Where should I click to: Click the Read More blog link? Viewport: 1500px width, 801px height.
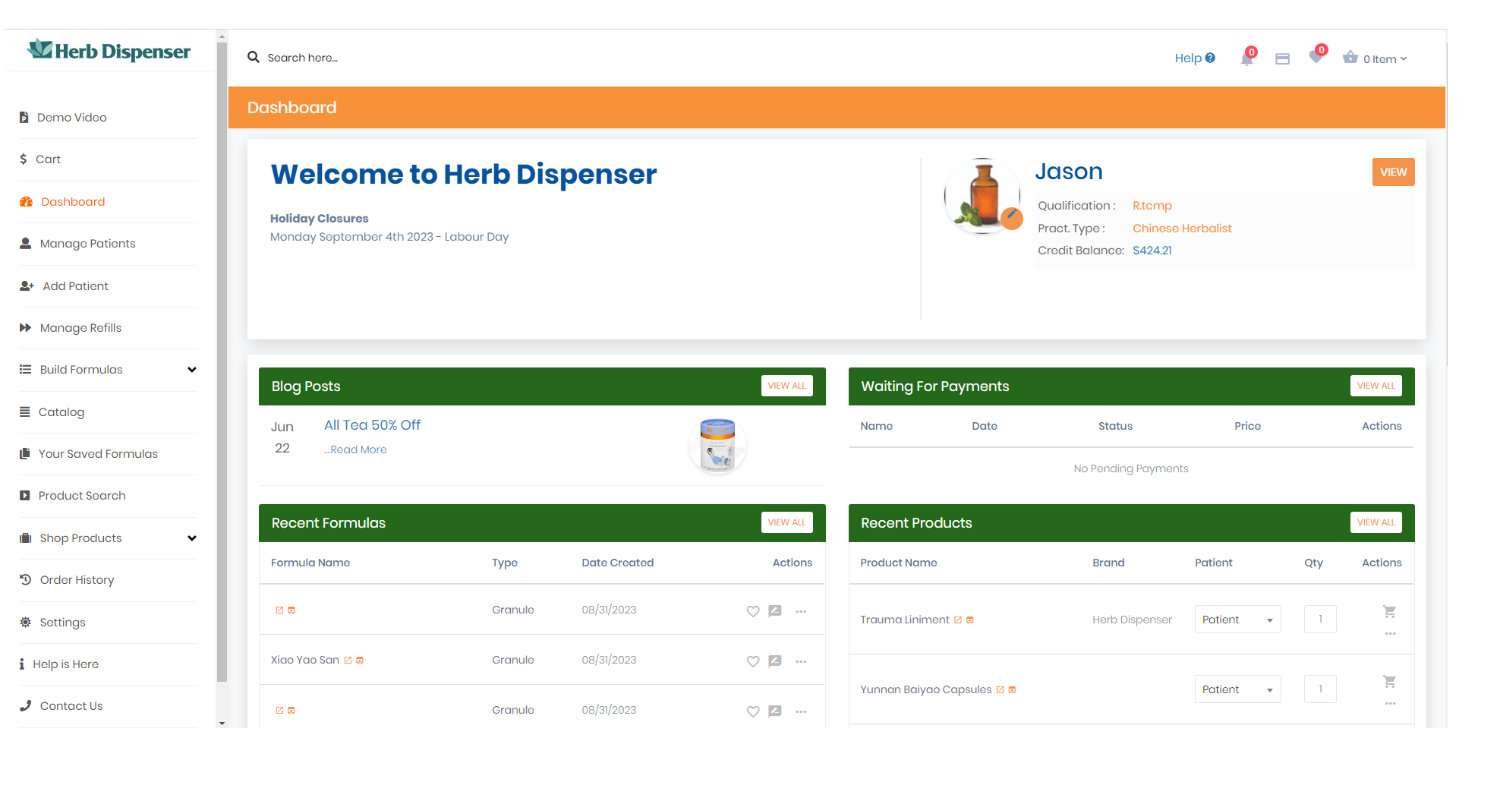click(x=355, y=449)
